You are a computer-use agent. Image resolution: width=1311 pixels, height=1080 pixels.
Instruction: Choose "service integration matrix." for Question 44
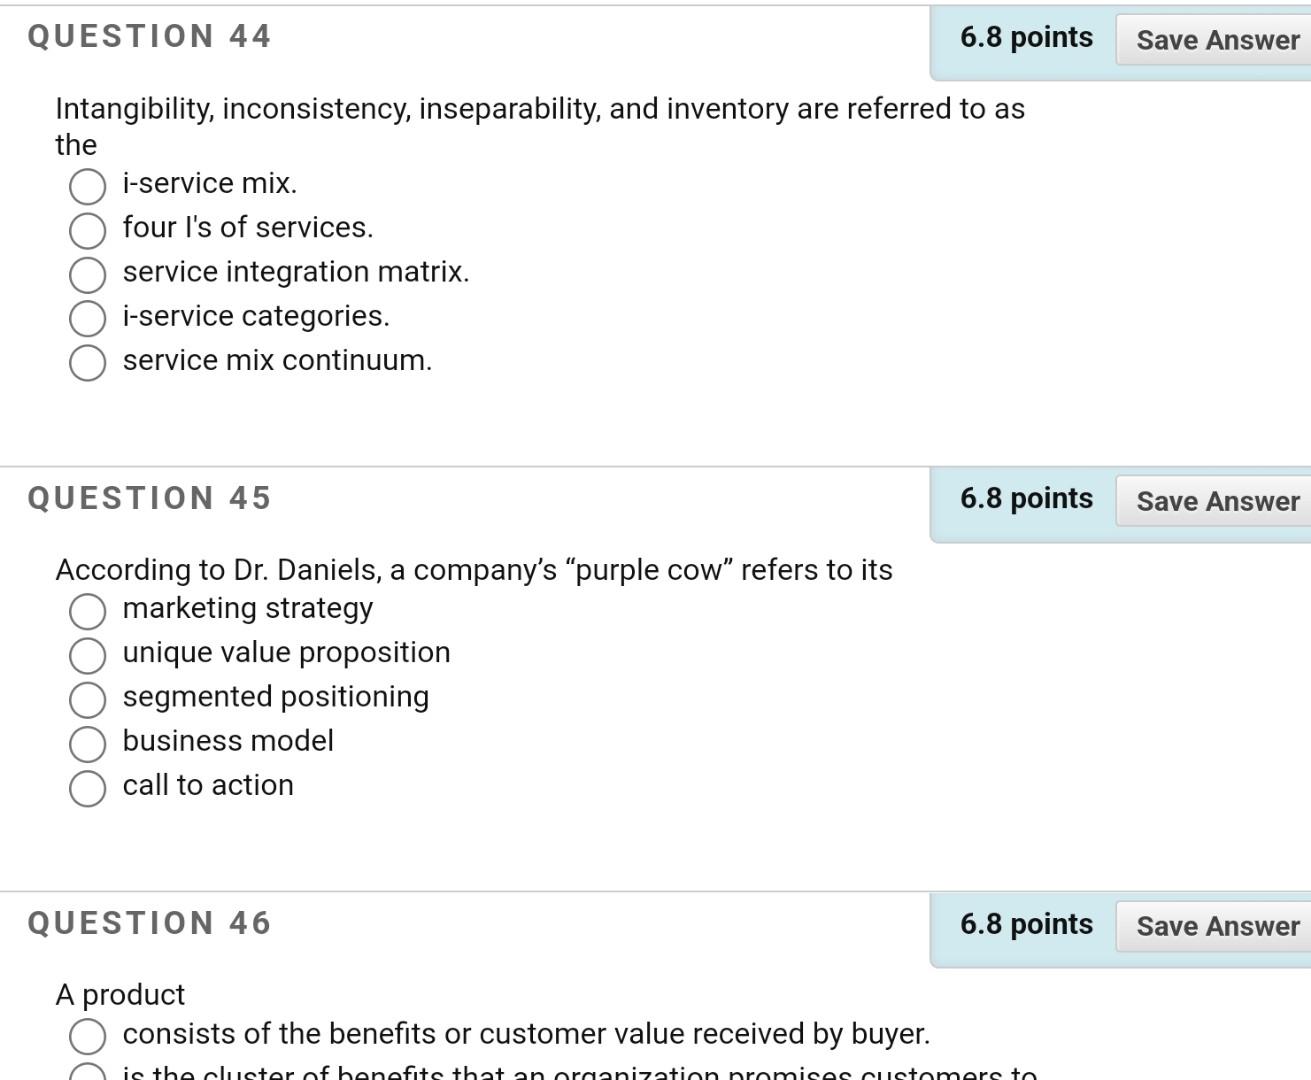point(88,275)
